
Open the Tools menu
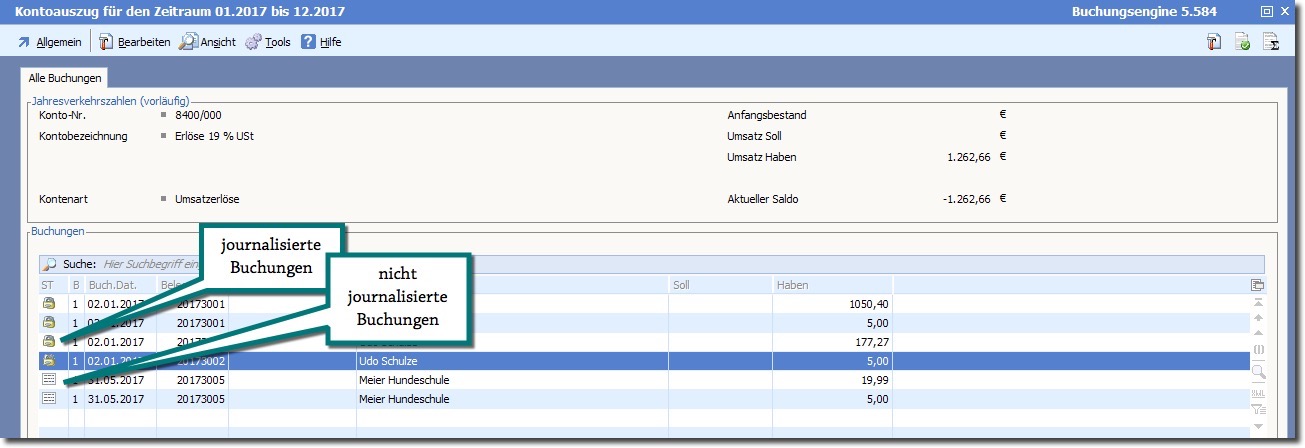point(268,42)
